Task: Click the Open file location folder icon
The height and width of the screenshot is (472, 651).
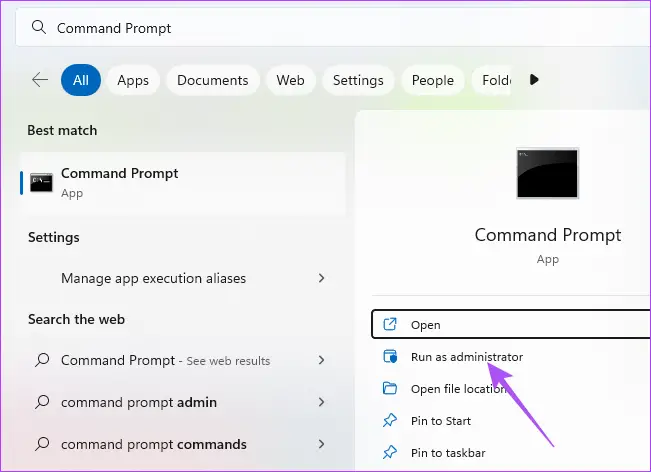Action: click(390, 389)
